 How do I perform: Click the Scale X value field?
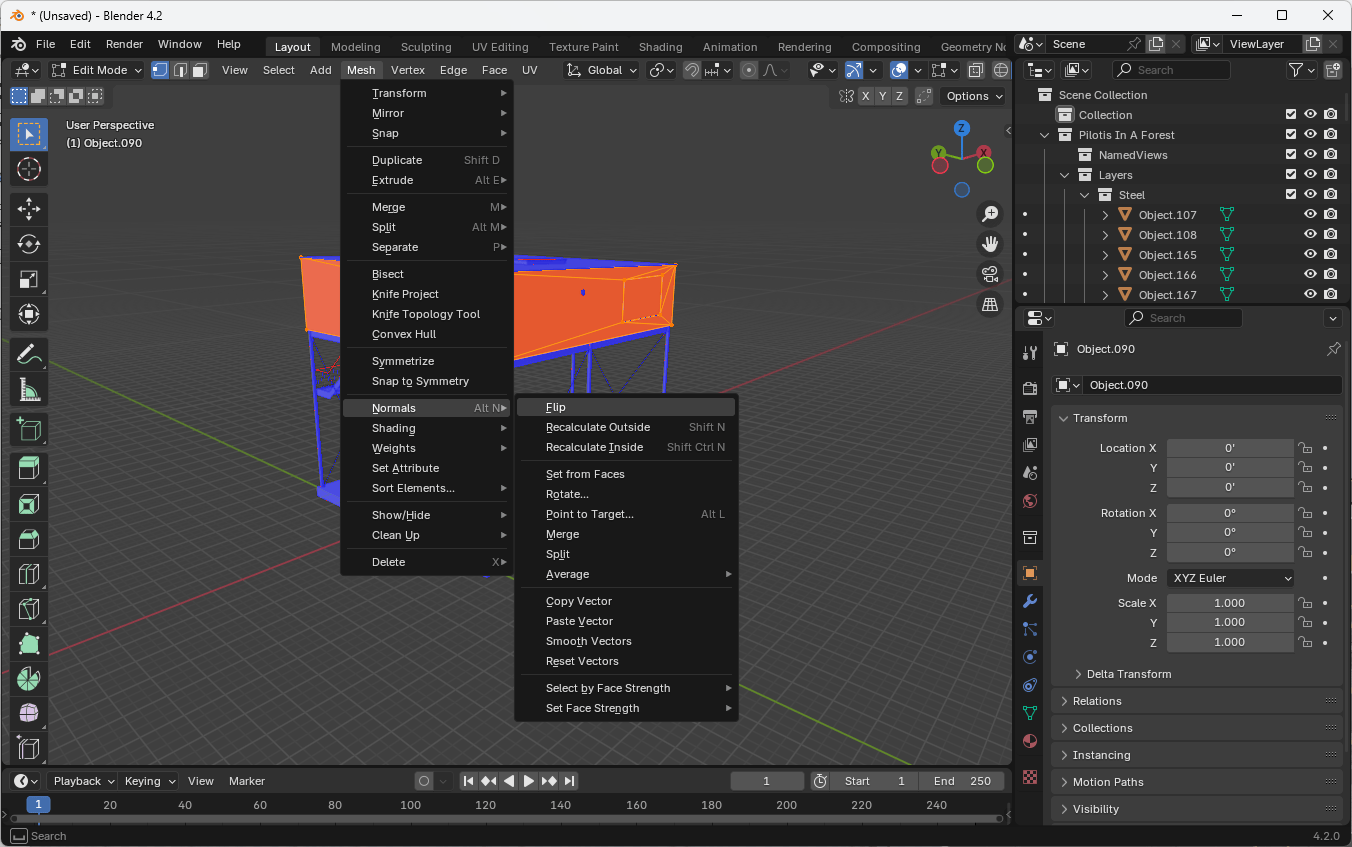tap(1230, 603)
